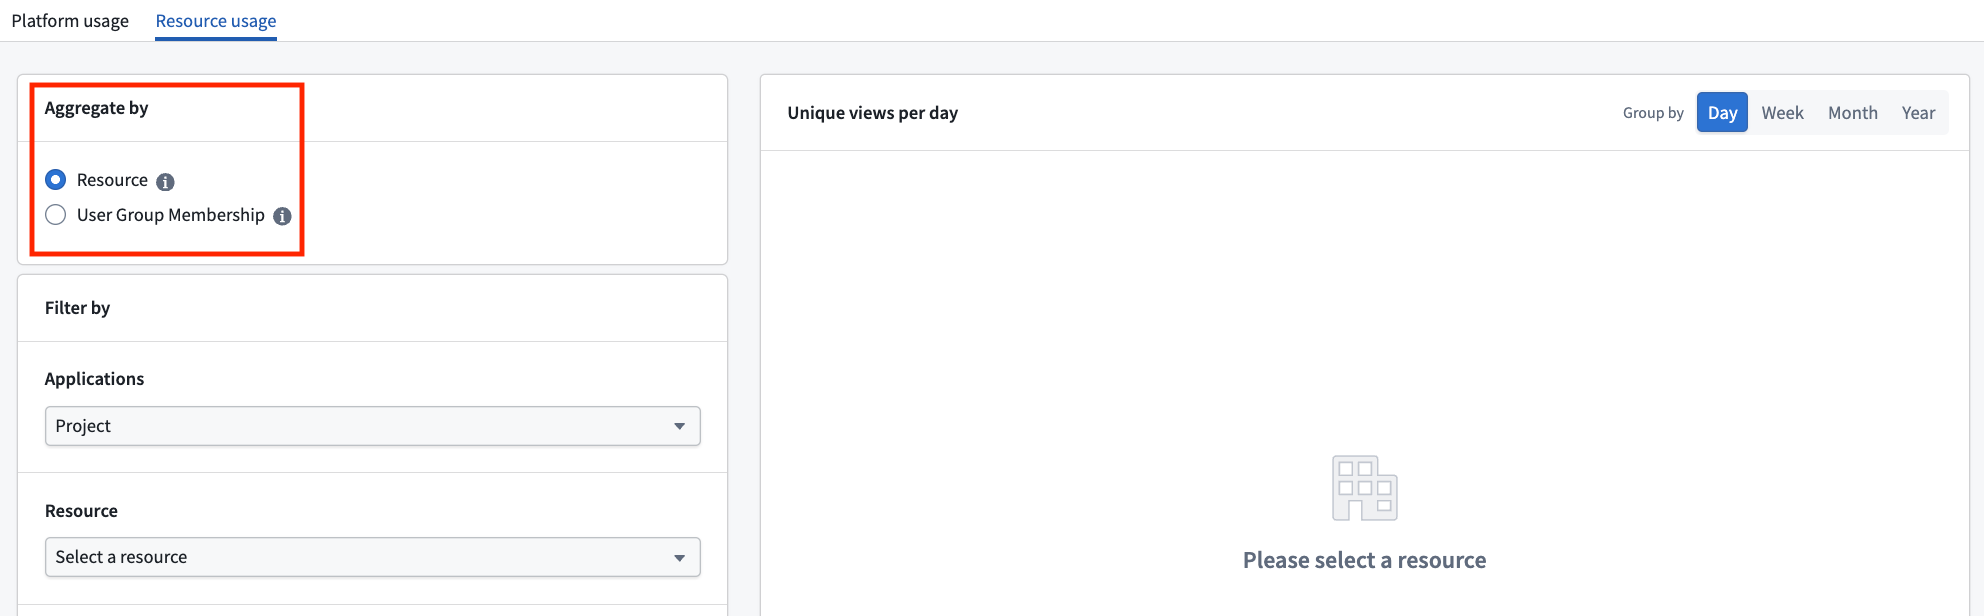
Task: Click the Please select a resource message
Action: [x=1364, y=560]
